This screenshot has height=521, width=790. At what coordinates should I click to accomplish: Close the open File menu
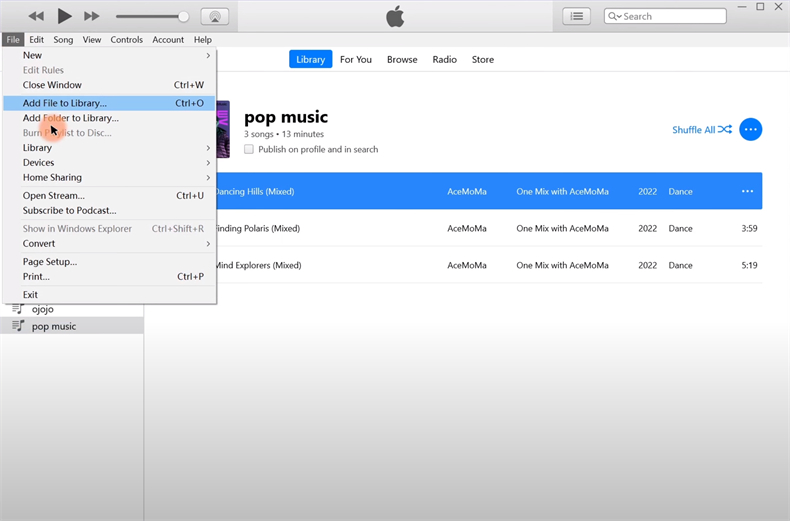13,39
